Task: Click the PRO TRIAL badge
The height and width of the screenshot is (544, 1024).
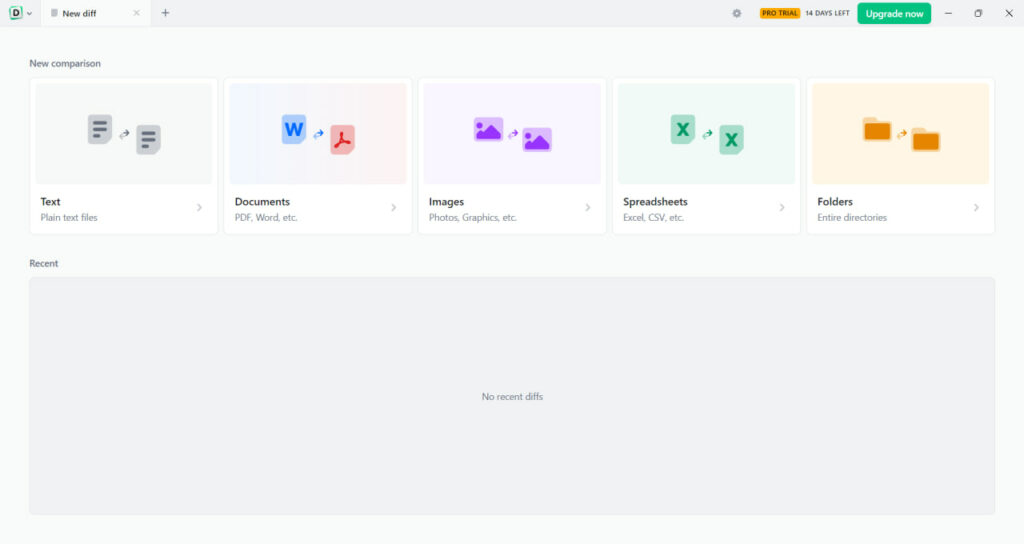Action: (x=780, y=13)
